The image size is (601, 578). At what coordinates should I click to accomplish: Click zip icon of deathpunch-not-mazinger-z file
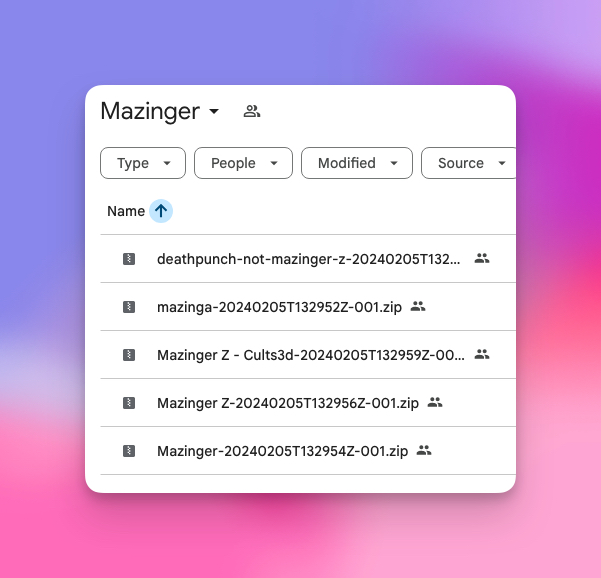click(x=129, y=259)
